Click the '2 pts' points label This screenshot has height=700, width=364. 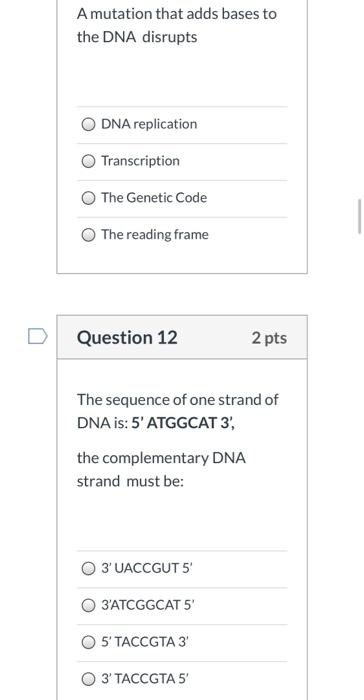click(x=269, y=338)
